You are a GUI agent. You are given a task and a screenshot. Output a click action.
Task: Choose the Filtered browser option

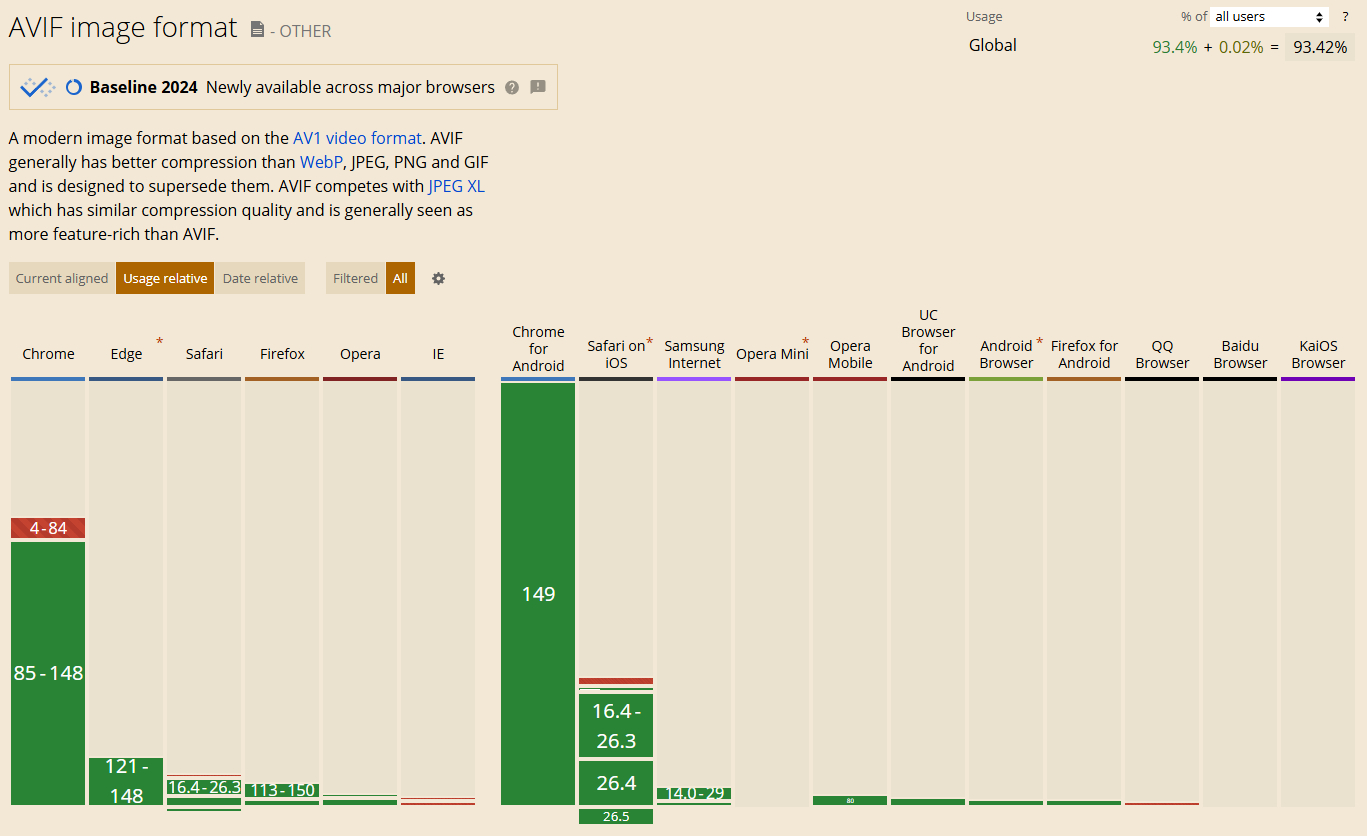click(x=355, y=278)
